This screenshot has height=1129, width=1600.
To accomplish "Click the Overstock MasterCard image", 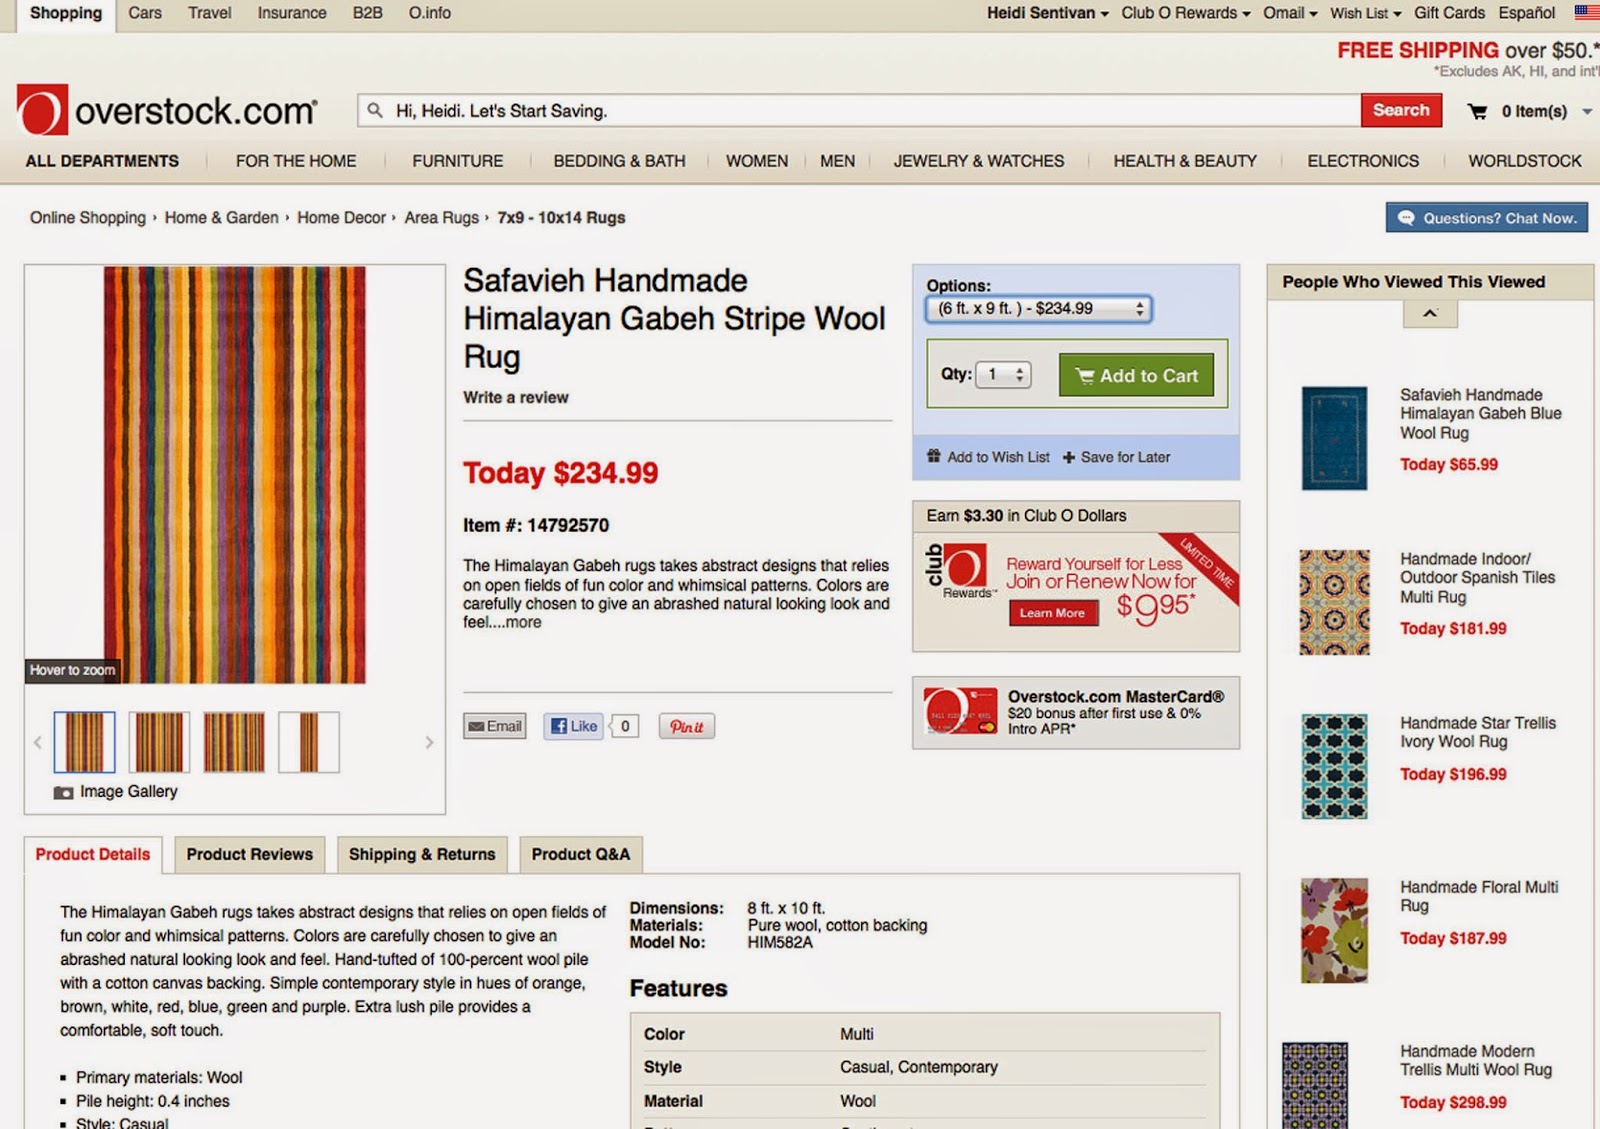I will click(x=960, y=711).
